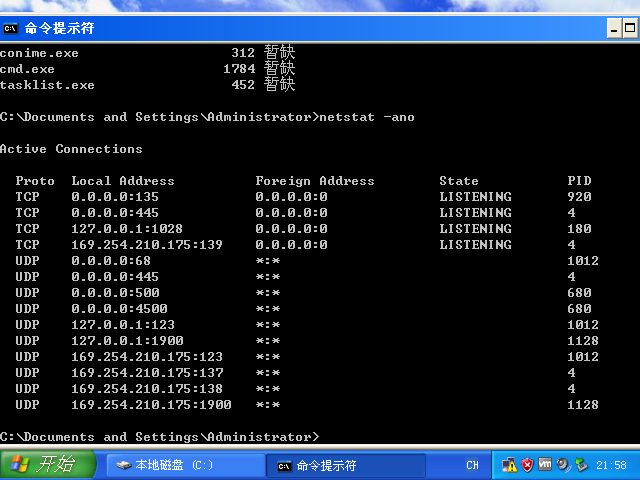Screen dimensions: 640x480
Task: Click the bottom command prompt input line
Action: (160, 437)
